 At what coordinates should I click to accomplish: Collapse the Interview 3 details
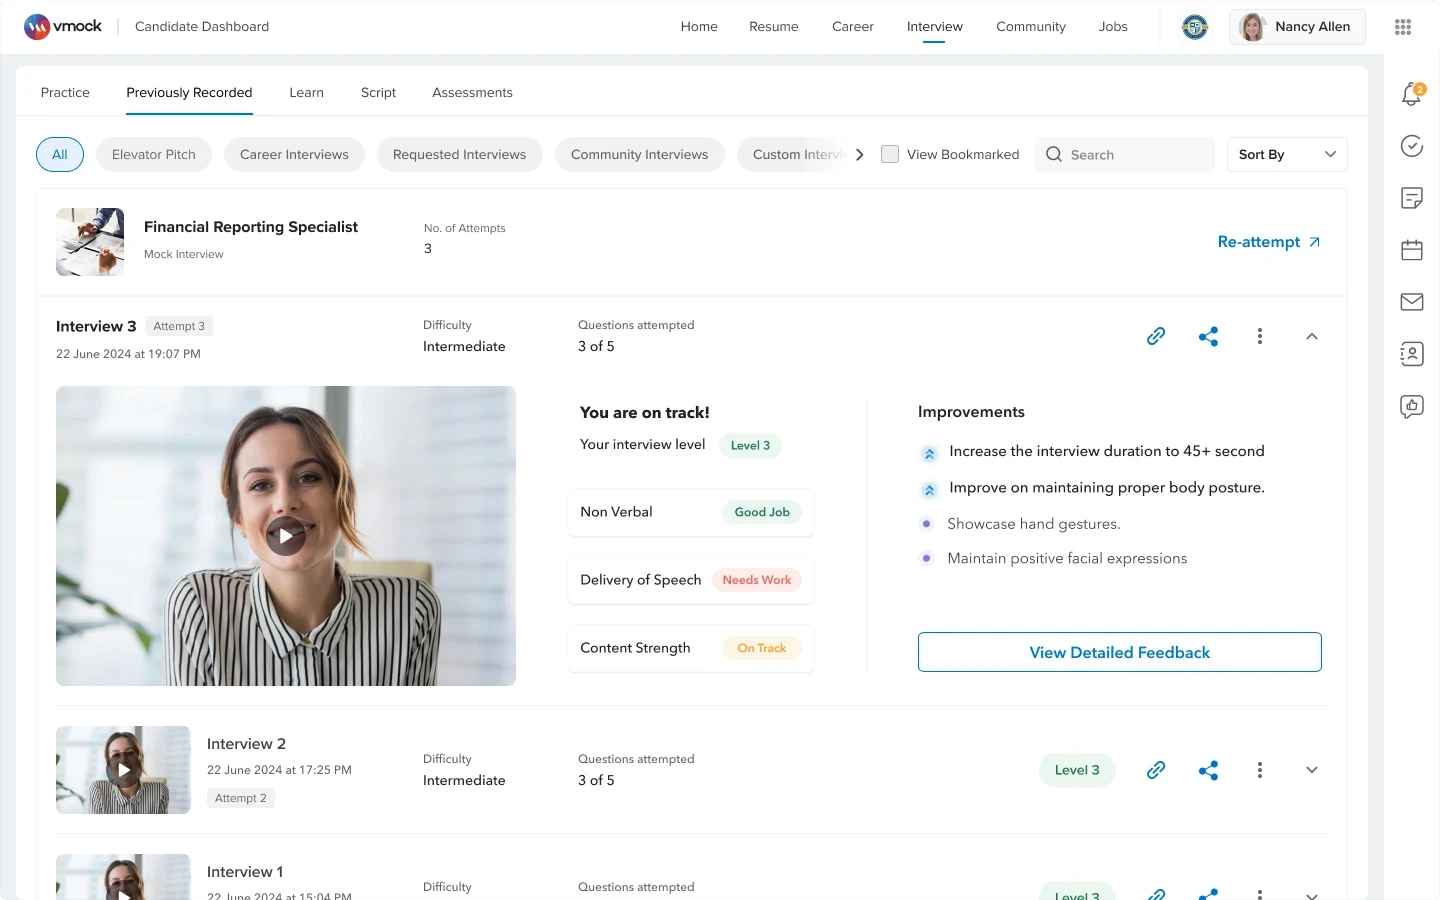tap(1312, 336)
